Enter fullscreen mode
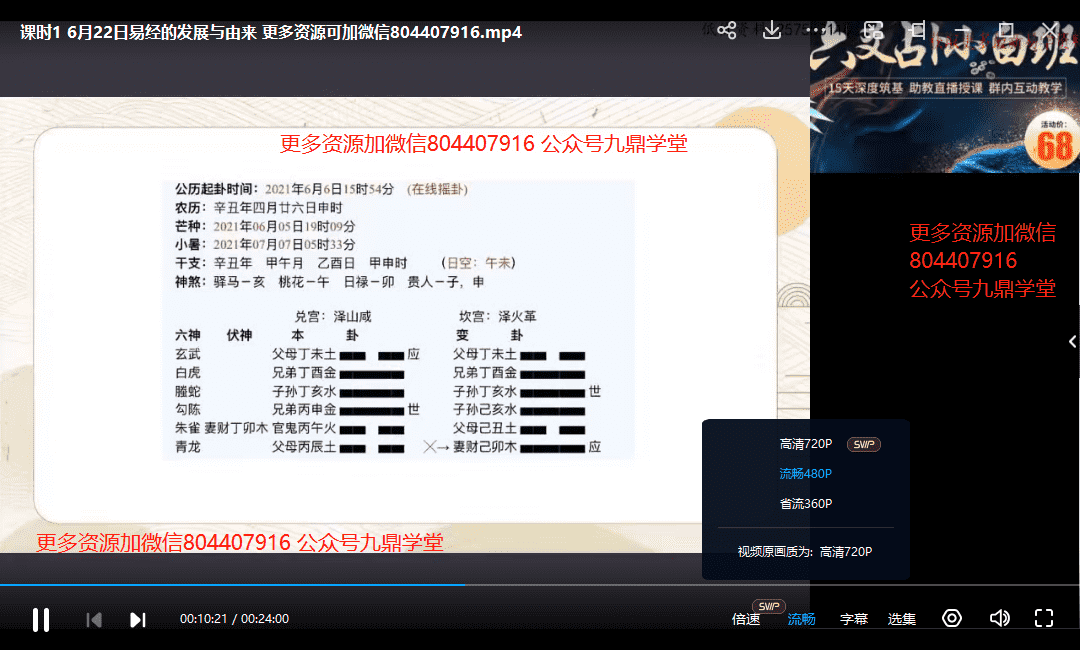Screen dimensions: 1080x650 [1044, 618]
